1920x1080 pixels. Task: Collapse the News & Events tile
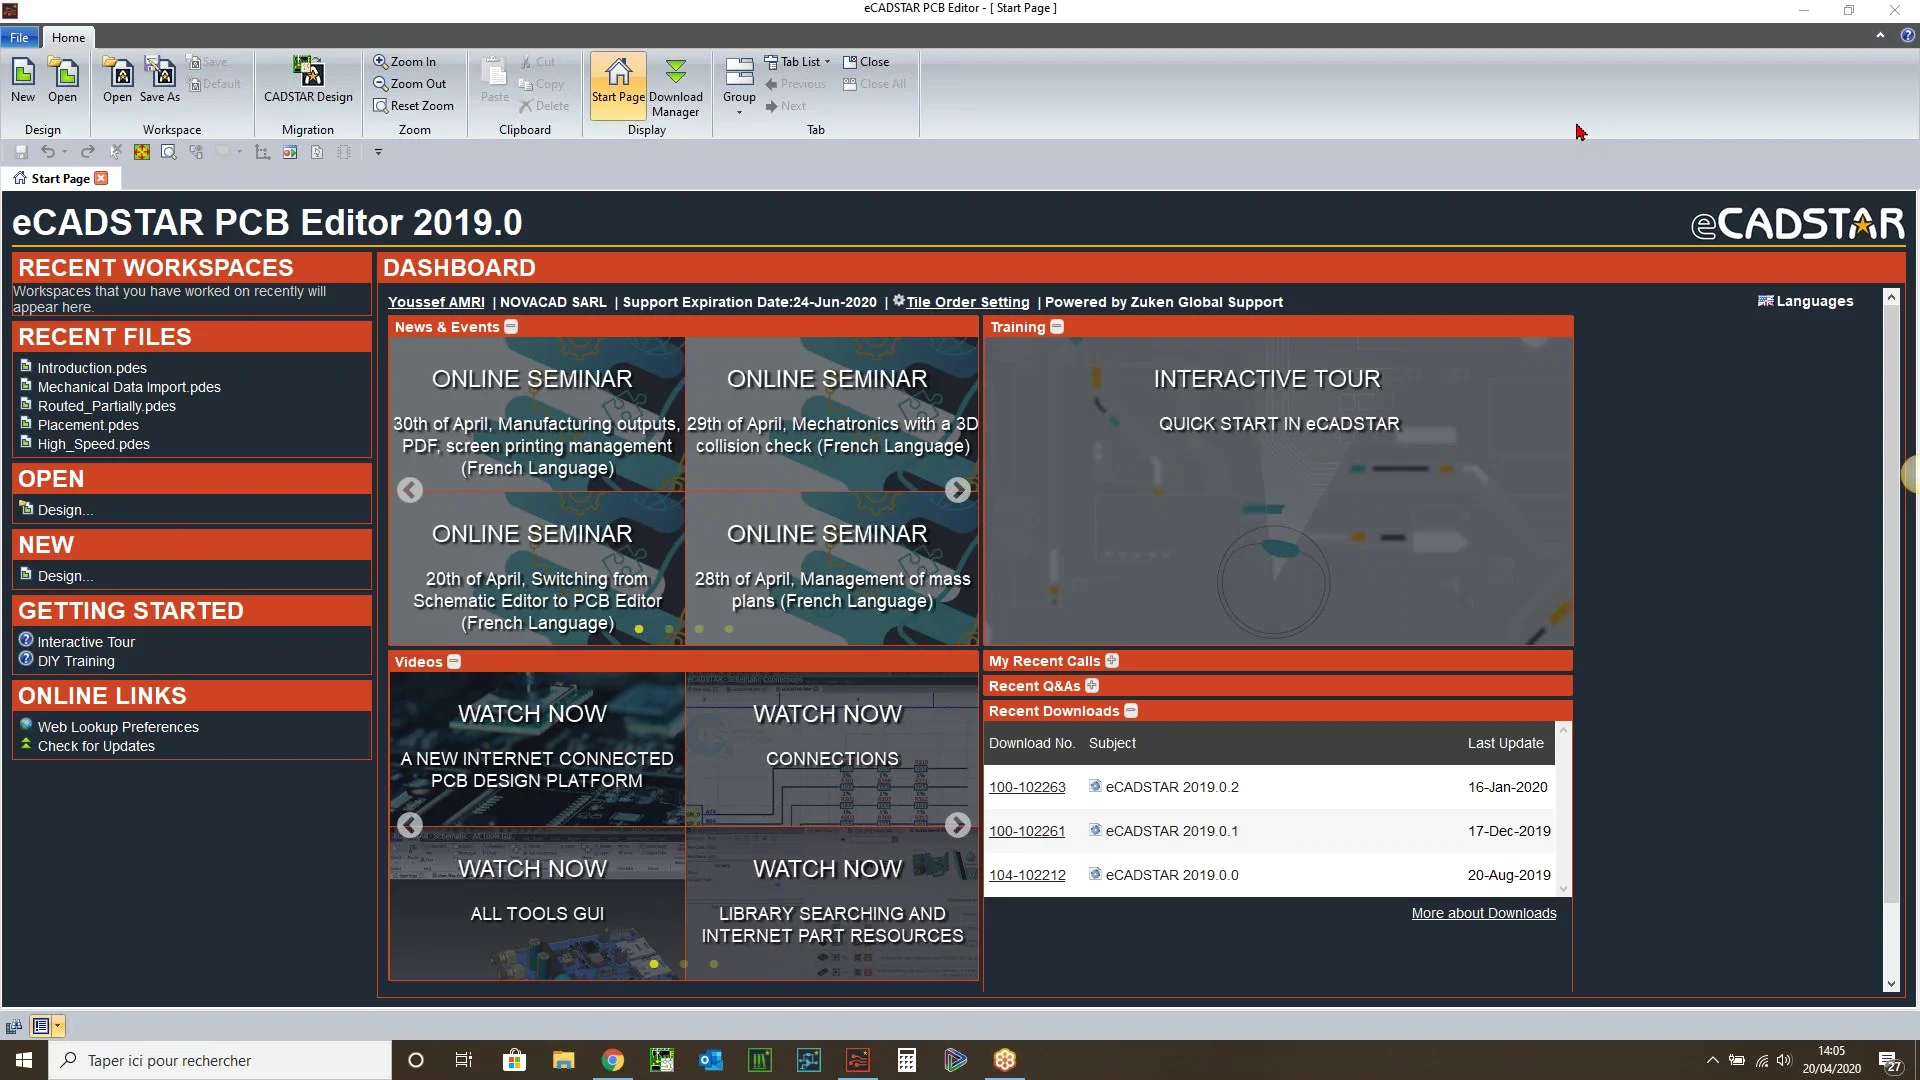[x=511, y=327]
